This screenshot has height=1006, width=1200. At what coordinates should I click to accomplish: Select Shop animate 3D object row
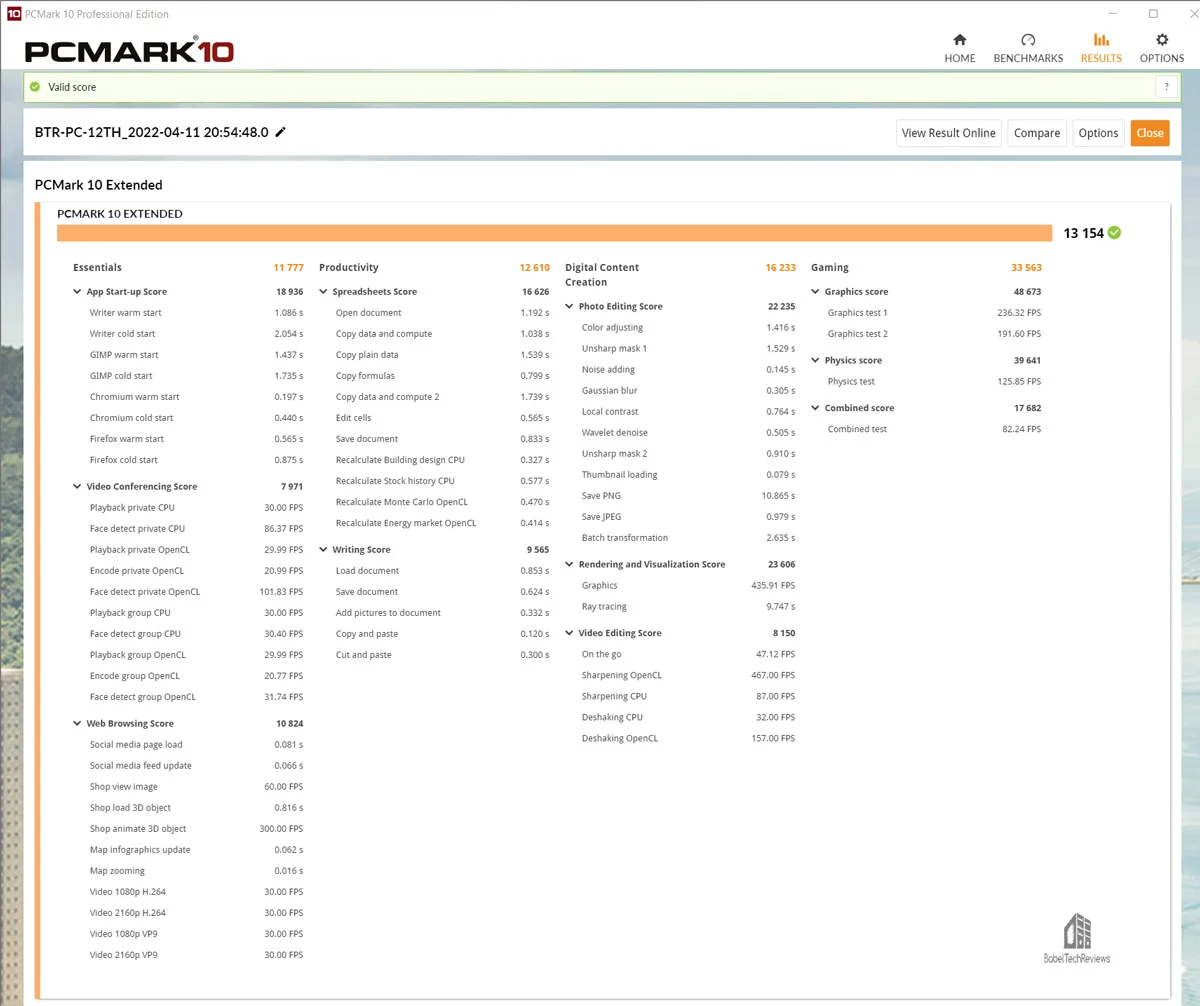(x=196, y=829)
